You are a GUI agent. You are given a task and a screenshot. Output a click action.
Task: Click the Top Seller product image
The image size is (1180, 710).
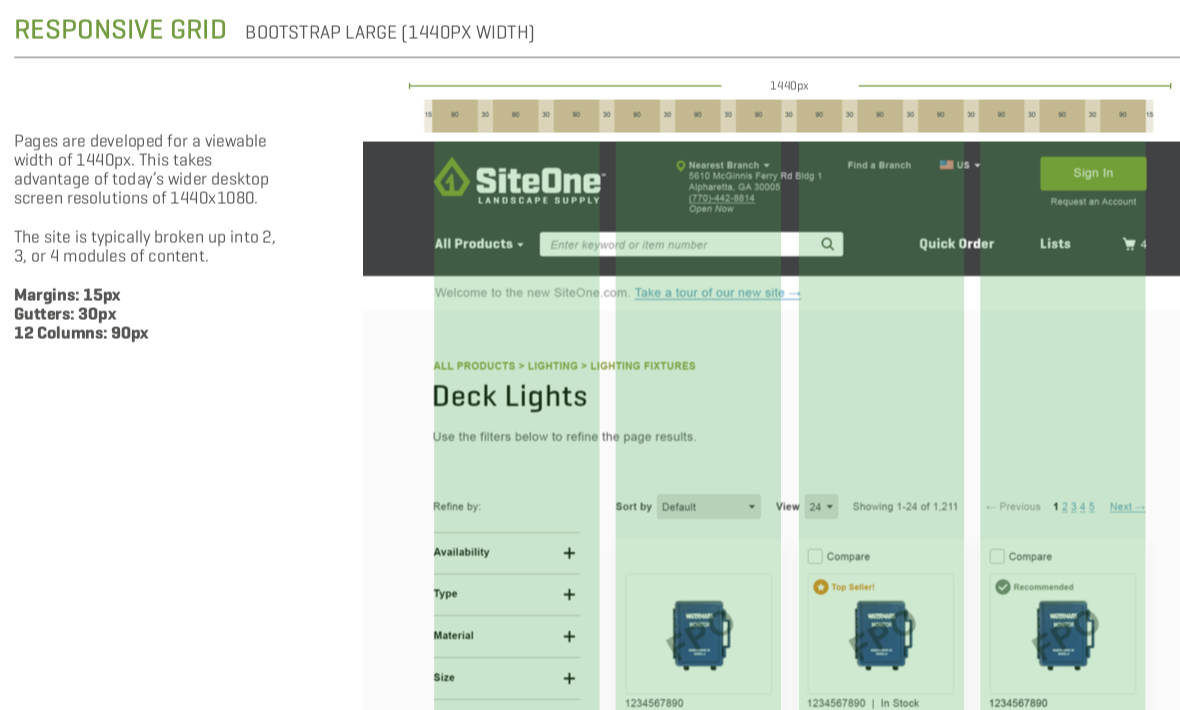pyautogui.click(x=882, y=635)
